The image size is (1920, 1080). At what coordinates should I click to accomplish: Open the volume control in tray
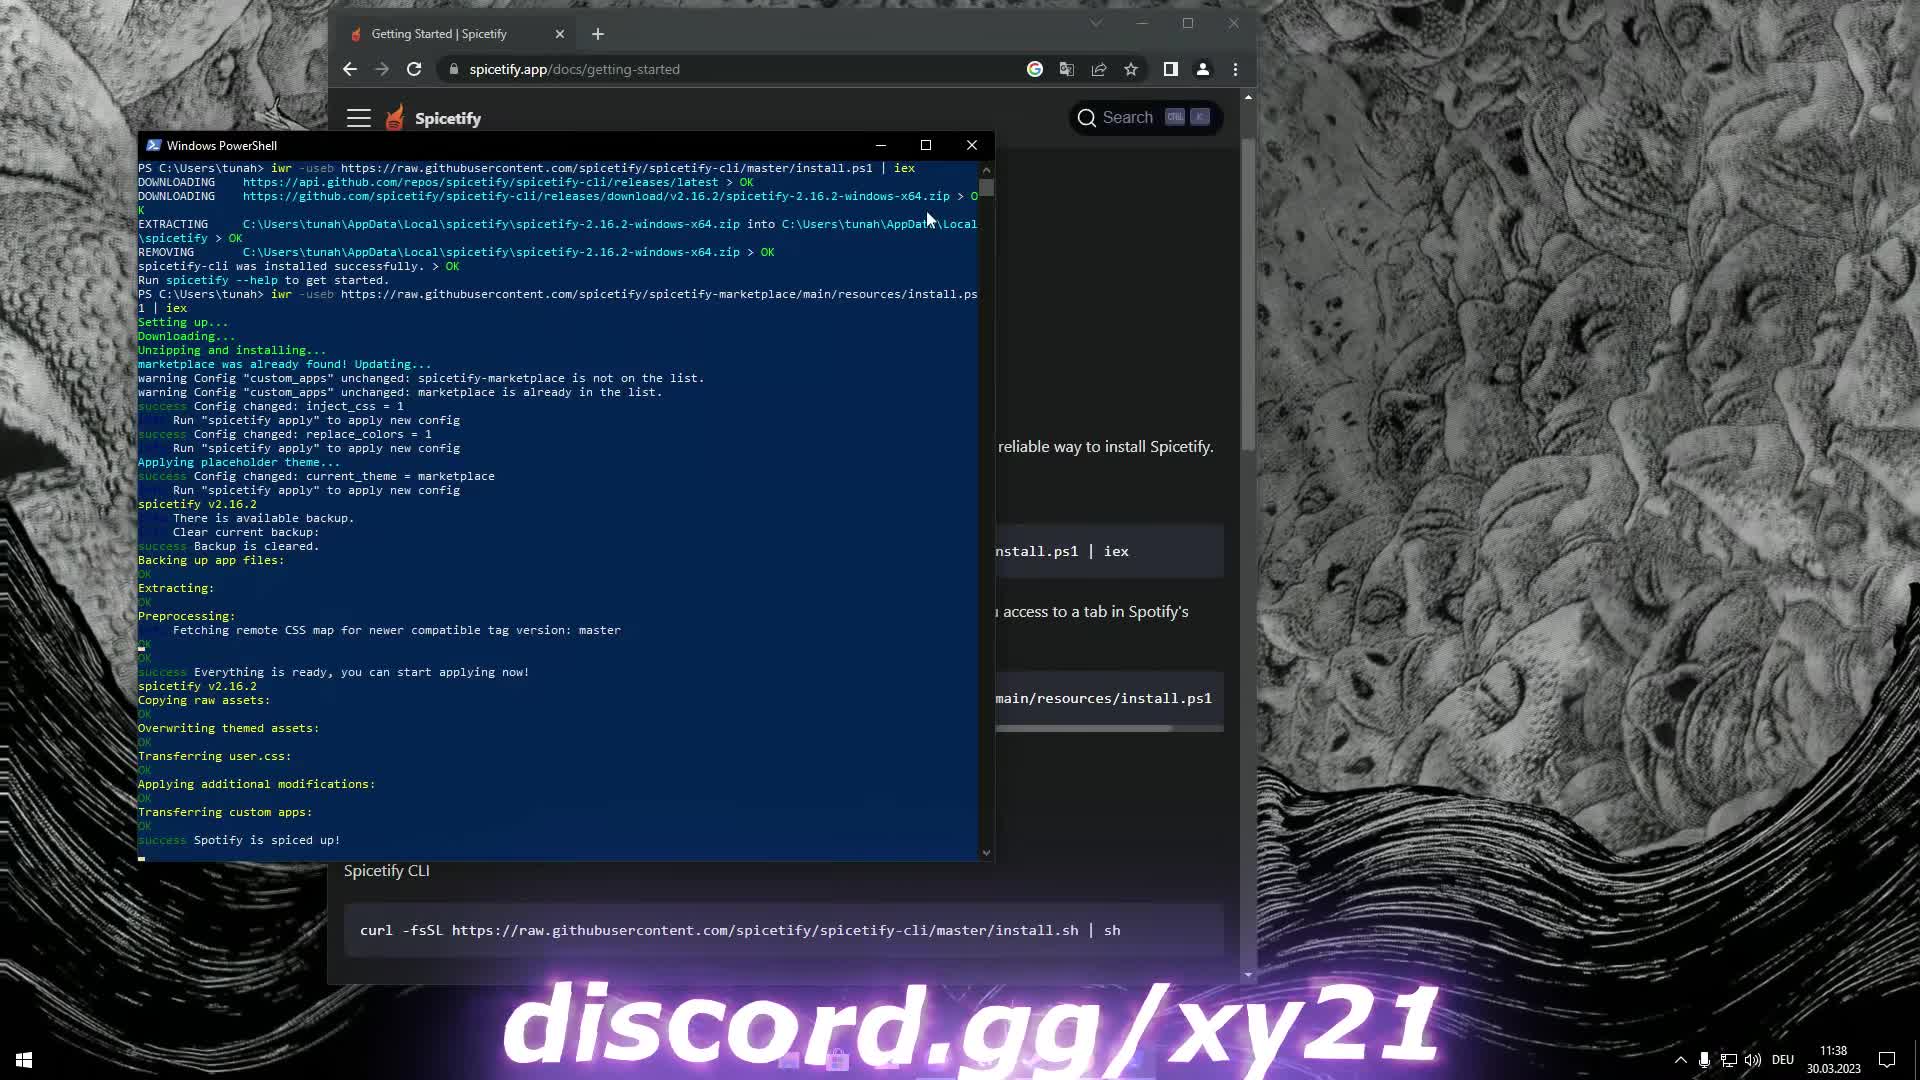tap(1752, 1060)
